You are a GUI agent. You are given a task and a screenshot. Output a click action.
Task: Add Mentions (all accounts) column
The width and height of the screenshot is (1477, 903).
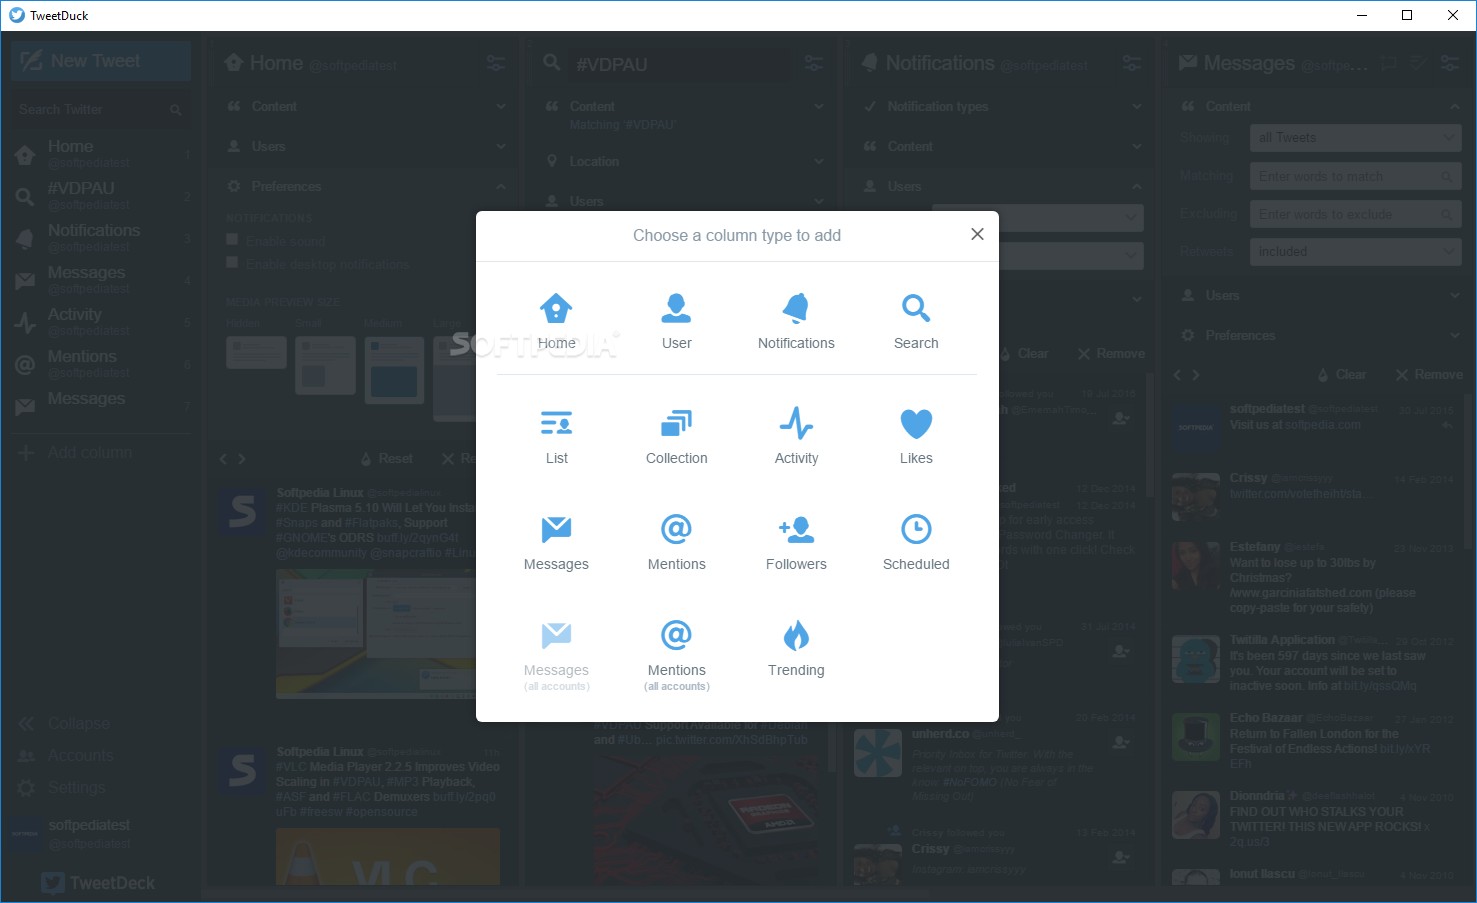coord(676,655)
